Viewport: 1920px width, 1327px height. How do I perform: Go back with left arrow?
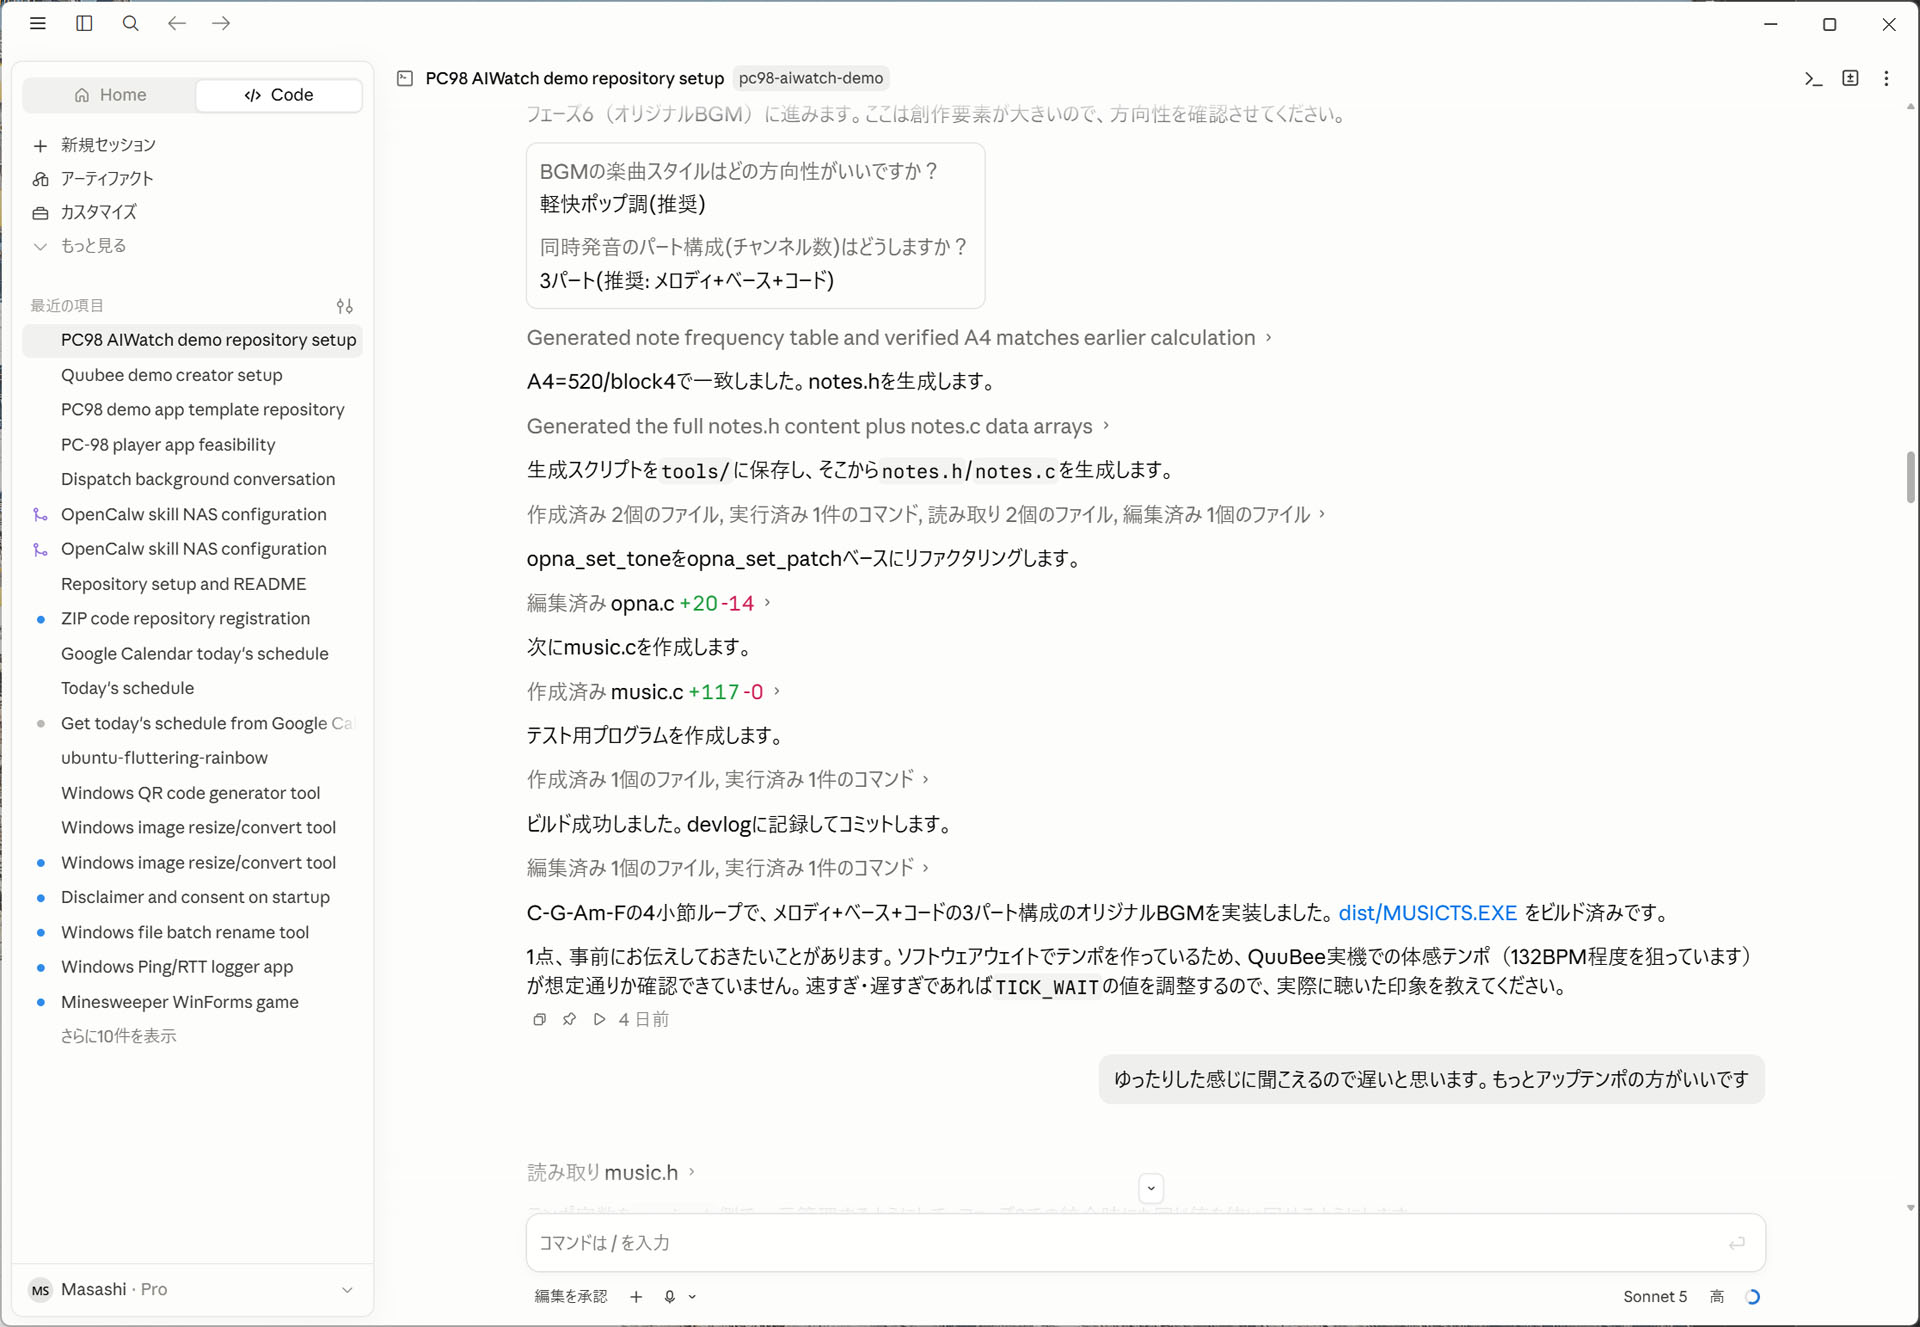[177, 23]
